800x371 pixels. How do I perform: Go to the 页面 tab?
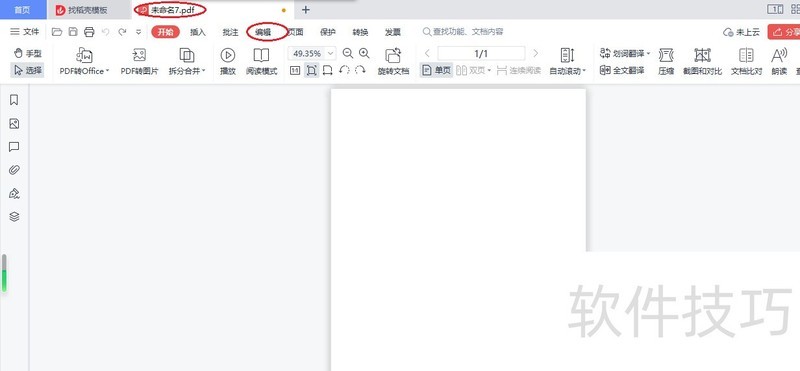point(295,32)
